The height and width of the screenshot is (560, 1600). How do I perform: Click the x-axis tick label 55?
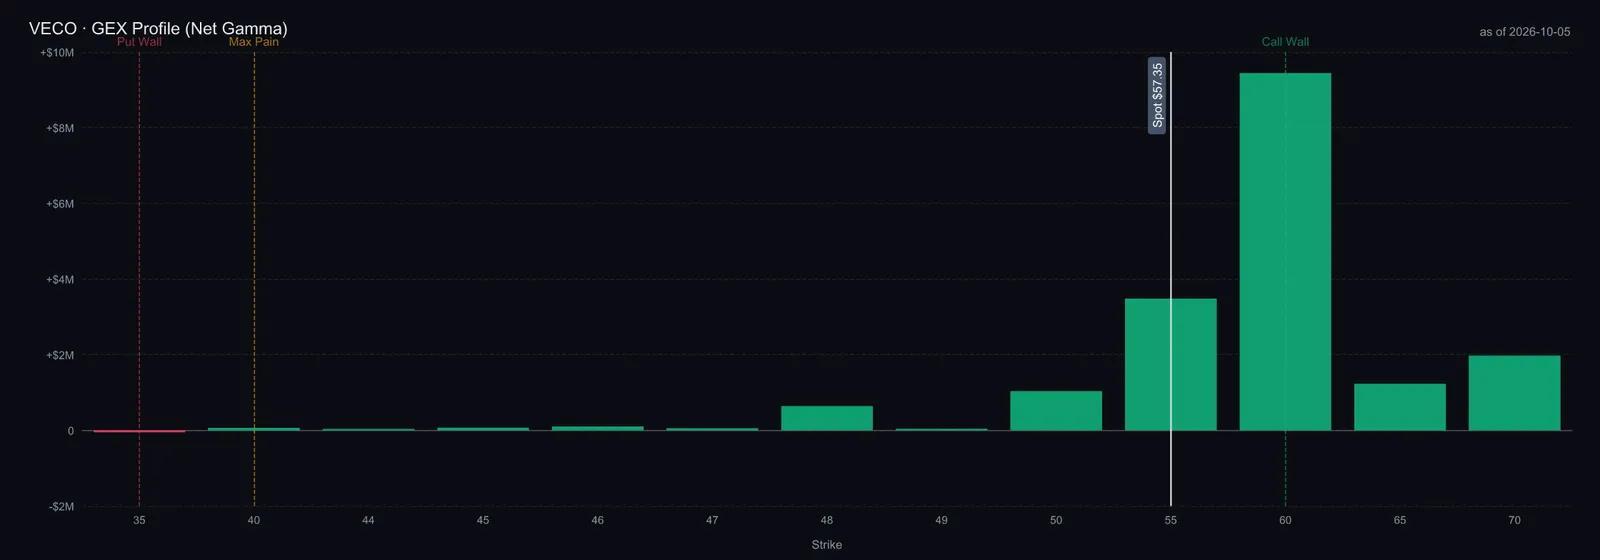(1170, 520)
